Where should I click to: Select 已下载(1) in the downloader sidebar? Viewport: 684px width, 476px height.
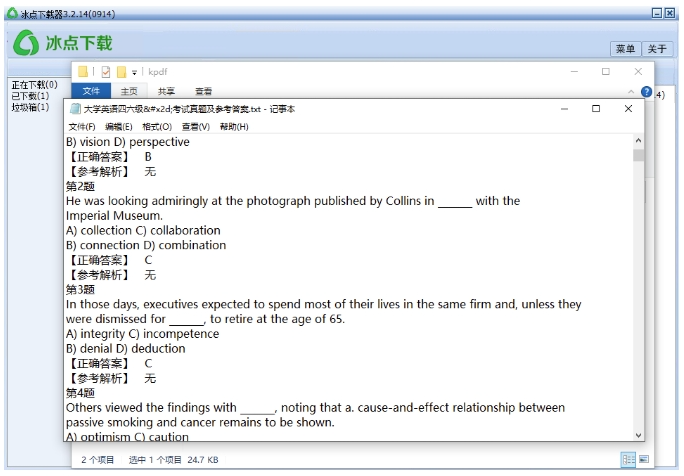coord(30,96)
